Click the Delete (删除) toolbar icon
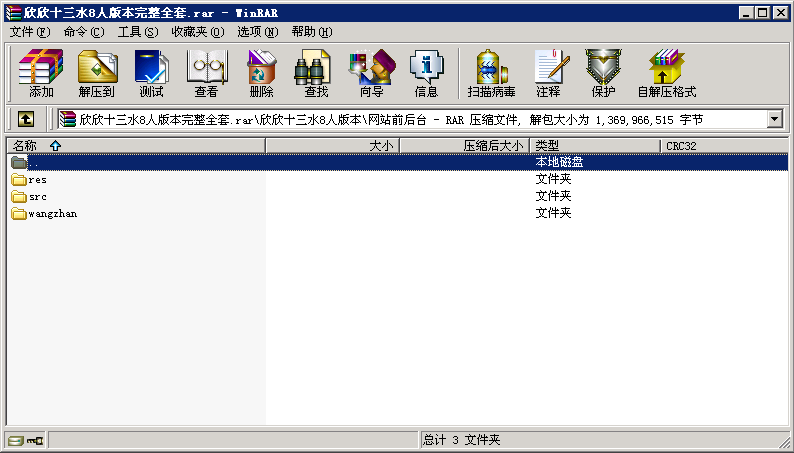Screen dimensions: 794x453 [x=261, y=74]
